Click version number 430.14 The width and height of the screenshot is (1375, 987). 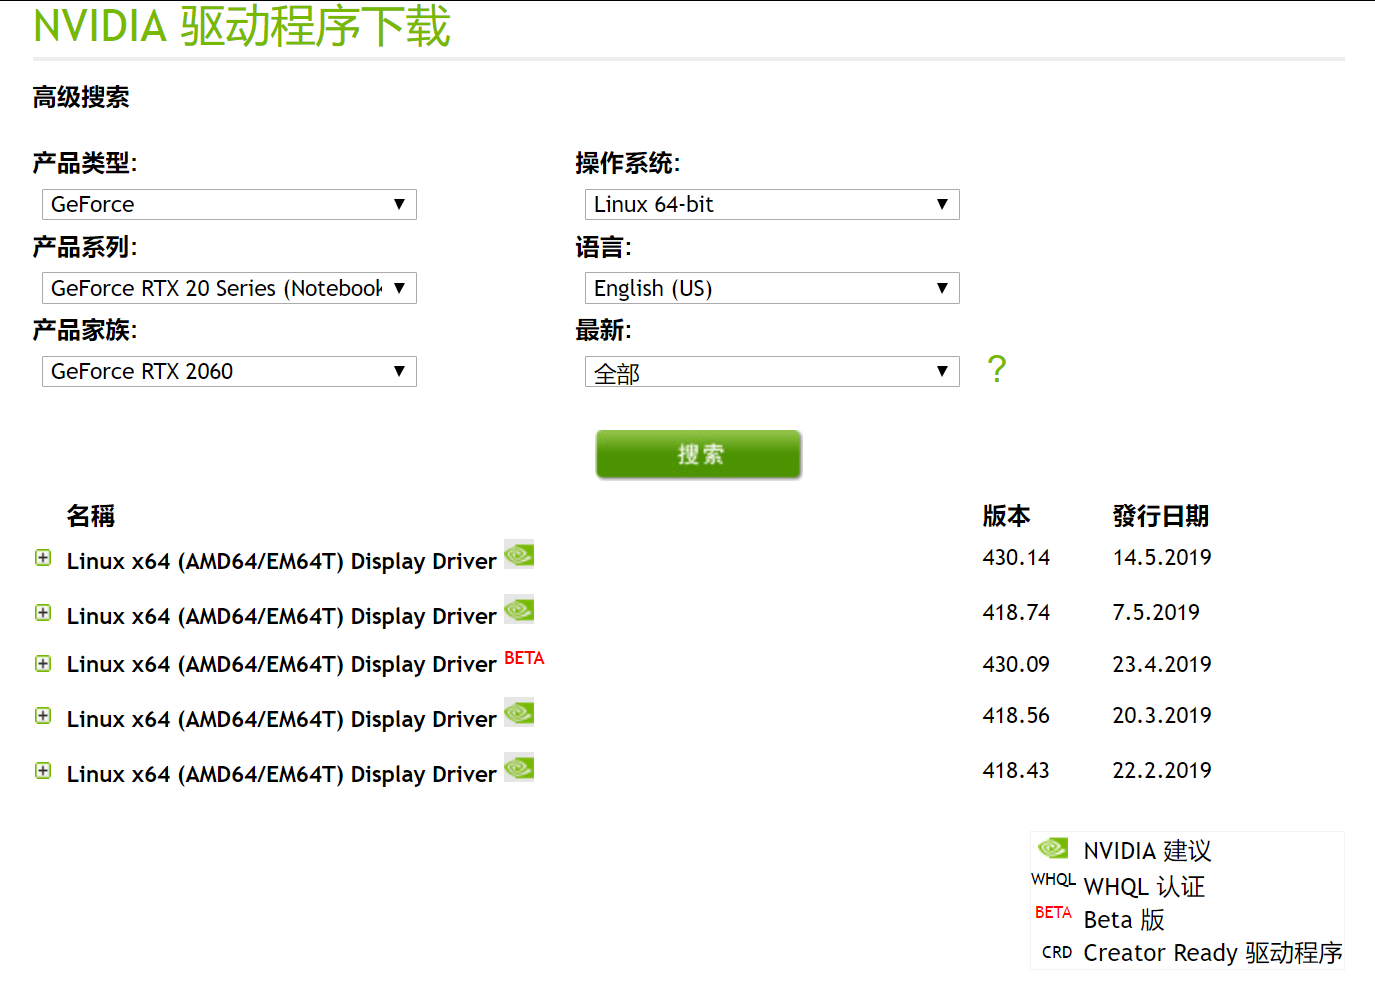click(1016, 558)
